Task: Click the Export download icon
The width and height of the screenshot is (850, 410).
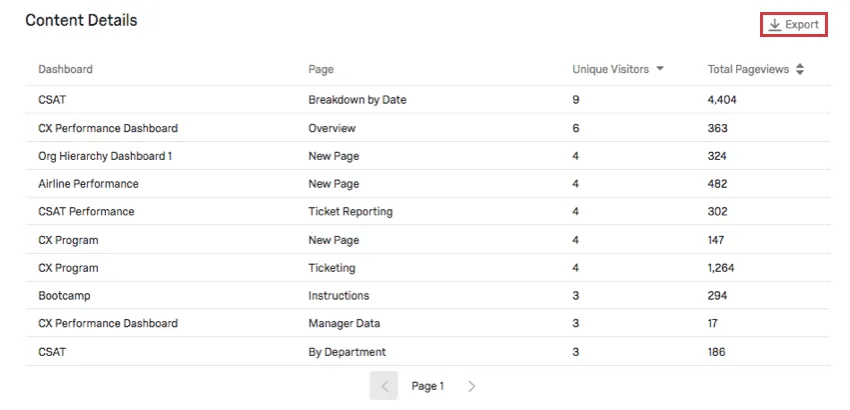Action: click(775, 25)
